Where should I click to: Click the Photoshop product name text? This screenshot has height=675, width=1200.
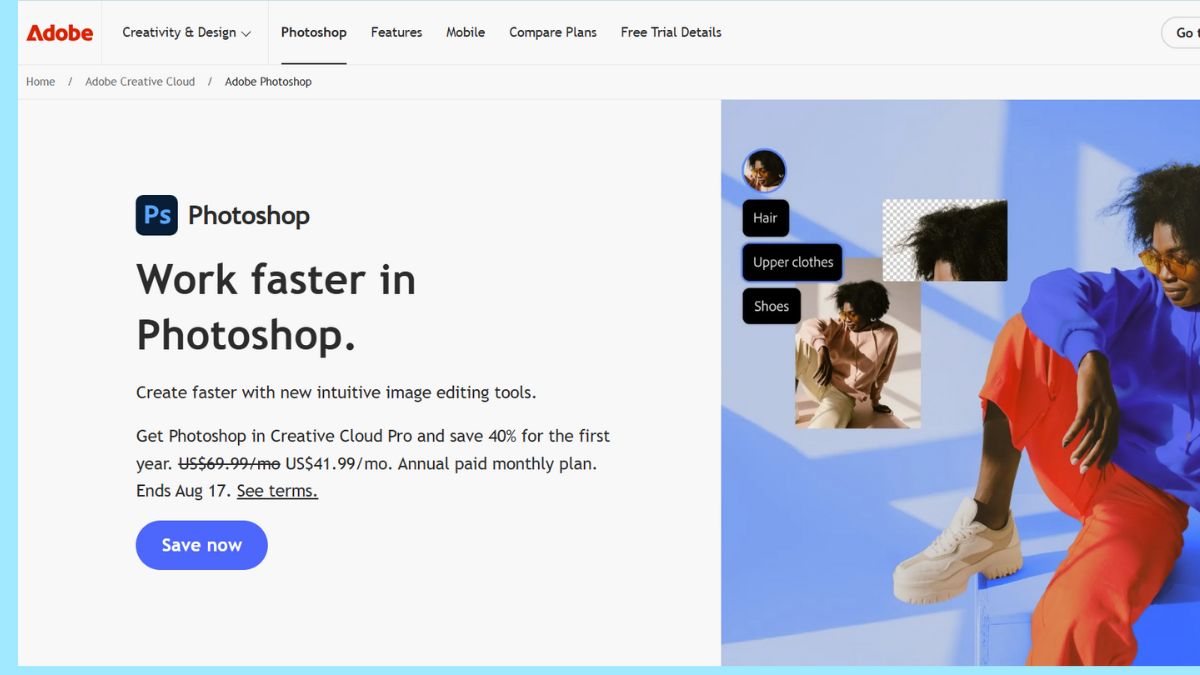(249, 215)
